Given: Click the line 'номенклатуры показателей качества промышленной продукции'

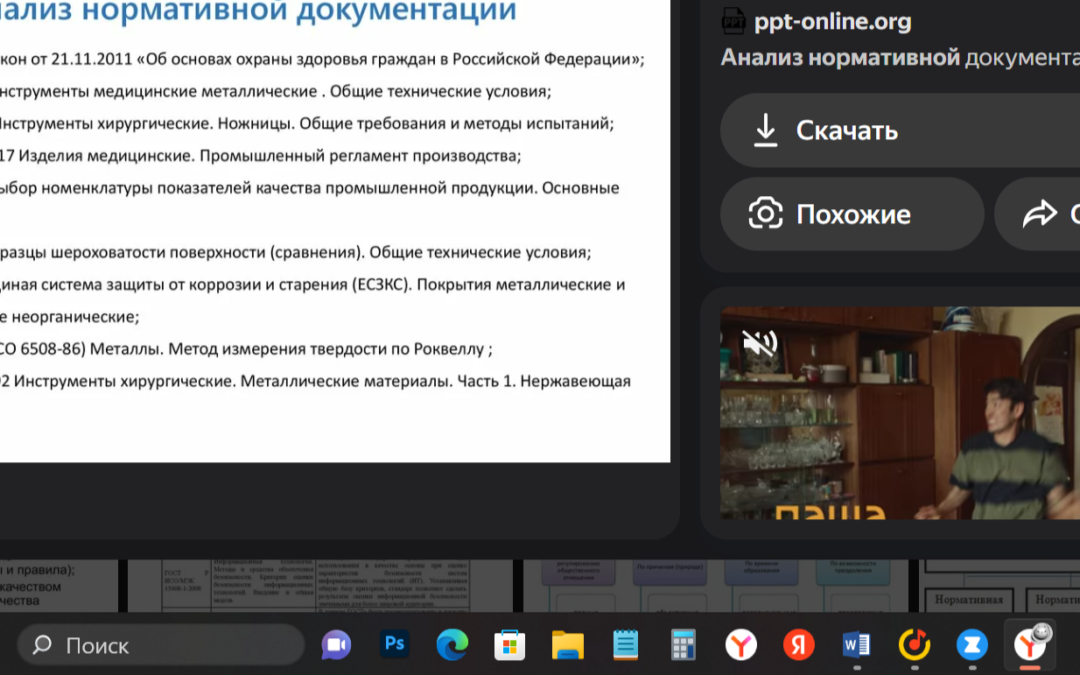Looking at the screenshot, I should click(x=309, y=188).
